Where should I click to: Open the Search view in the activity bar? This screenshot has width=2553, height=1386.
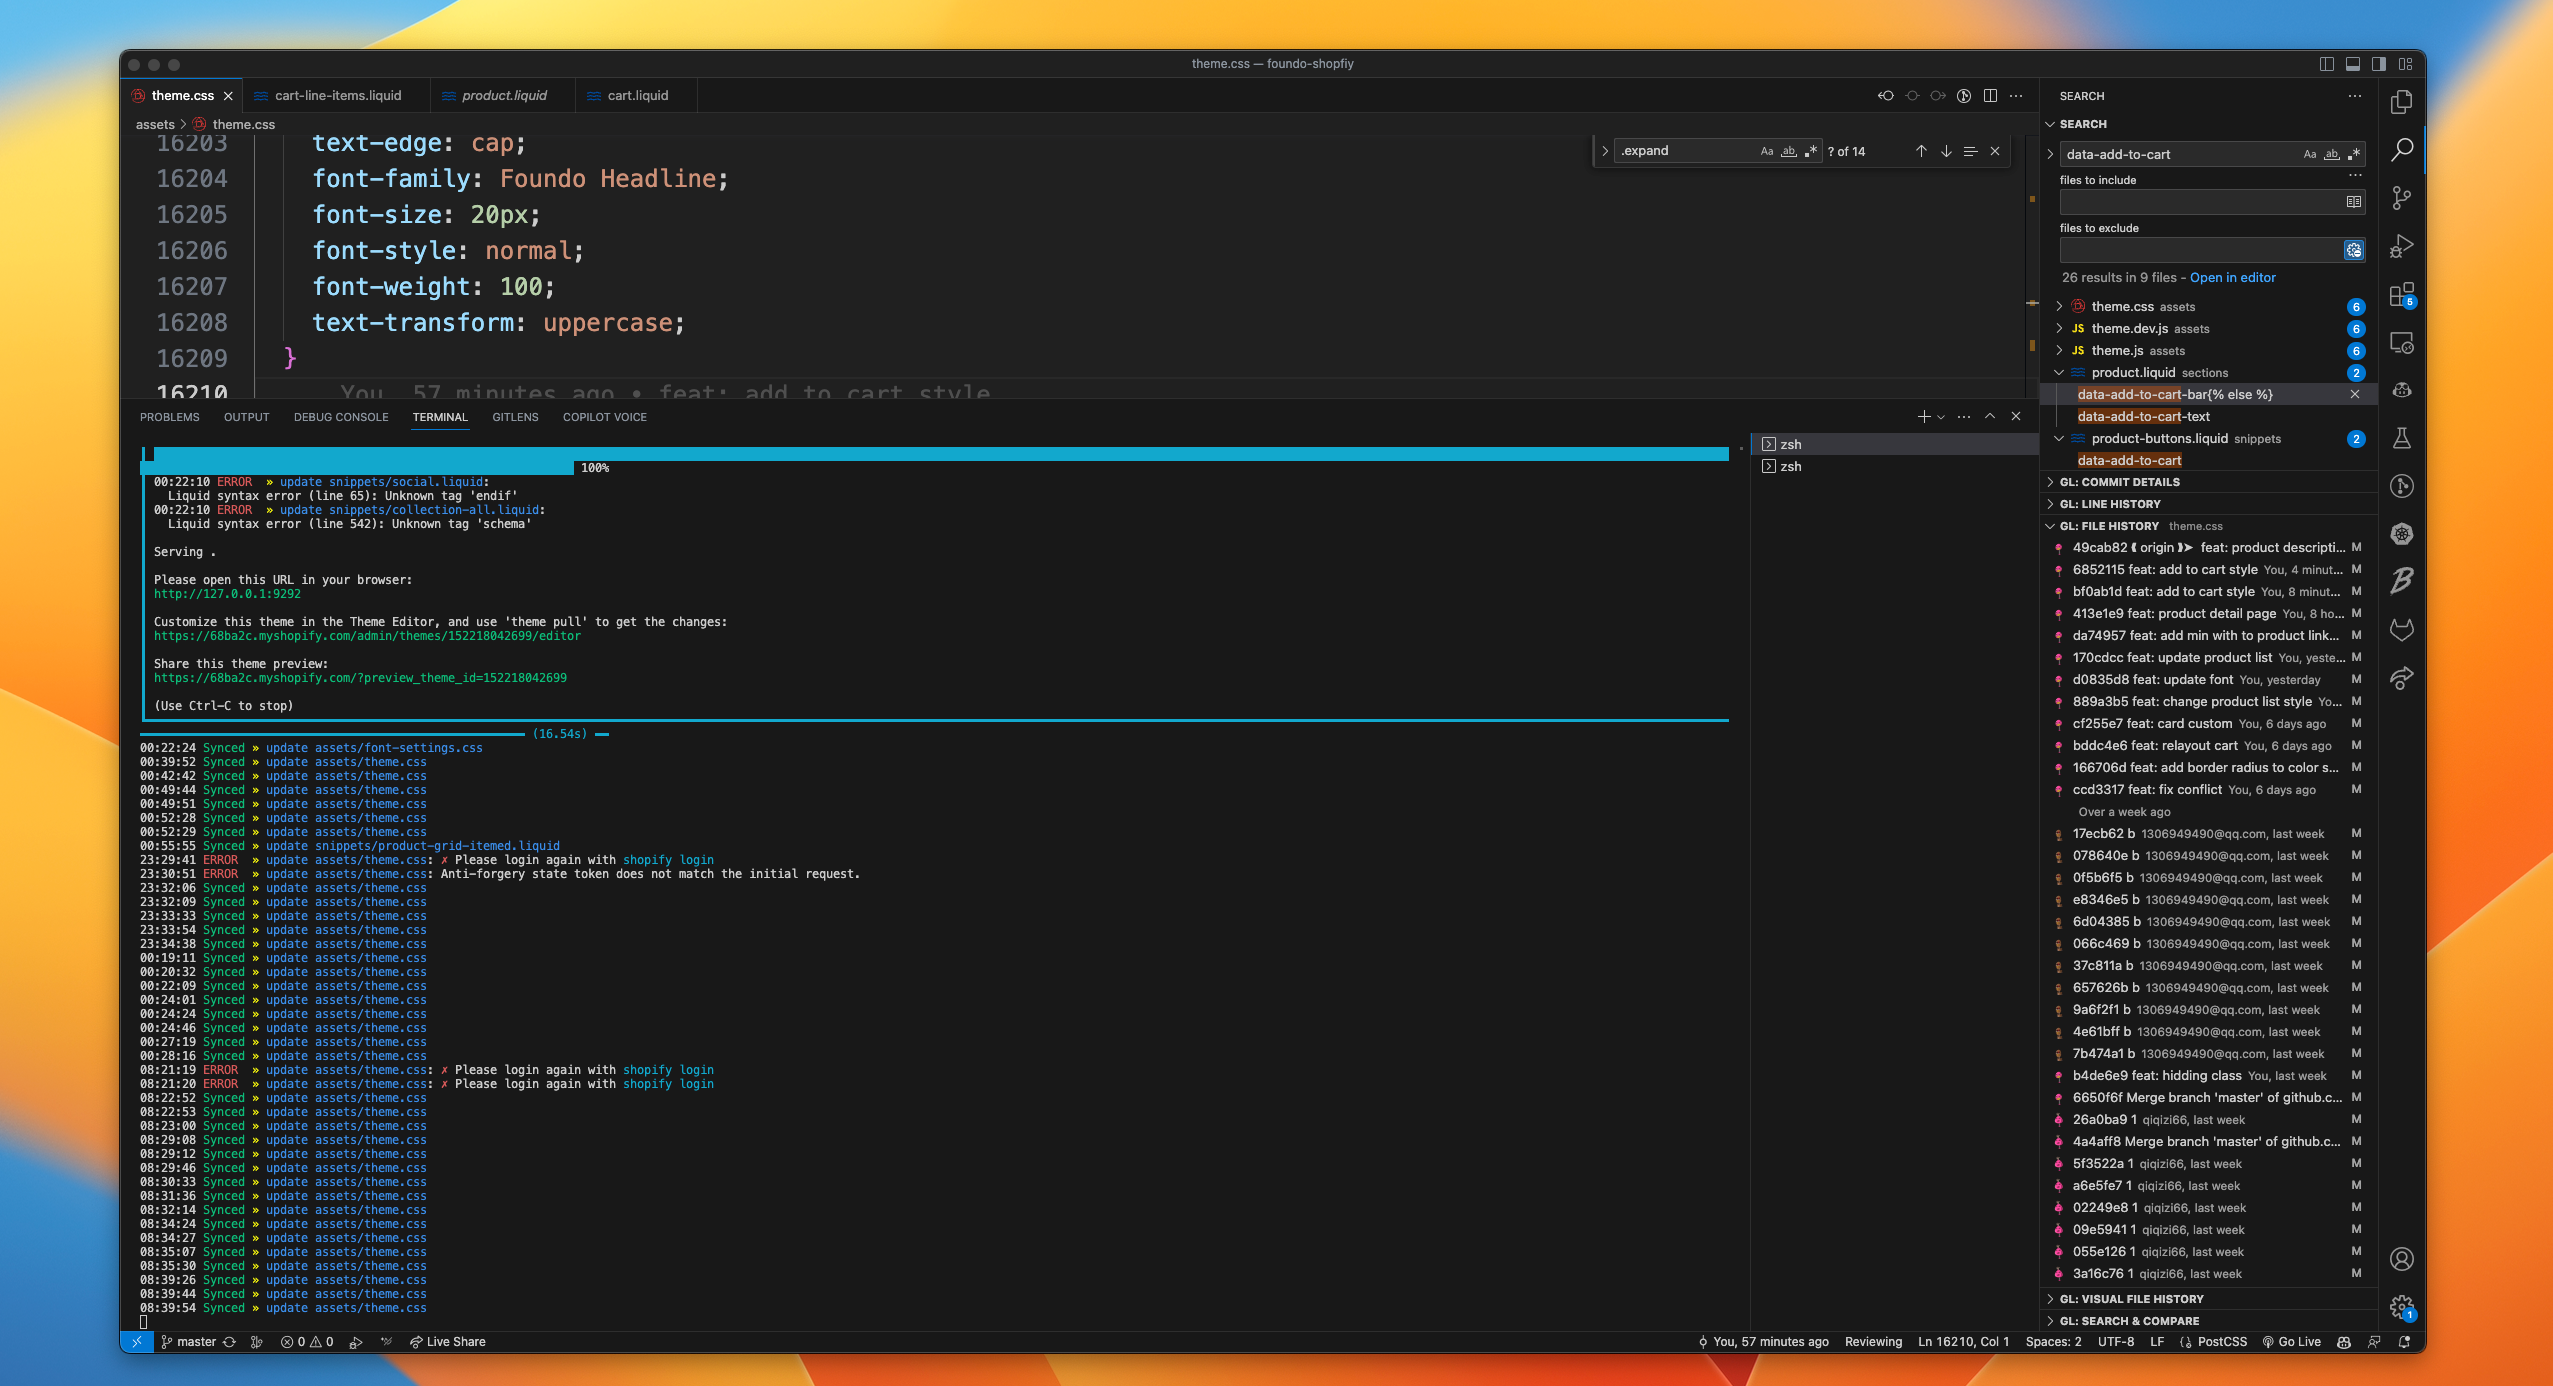tap(2404, 149)
